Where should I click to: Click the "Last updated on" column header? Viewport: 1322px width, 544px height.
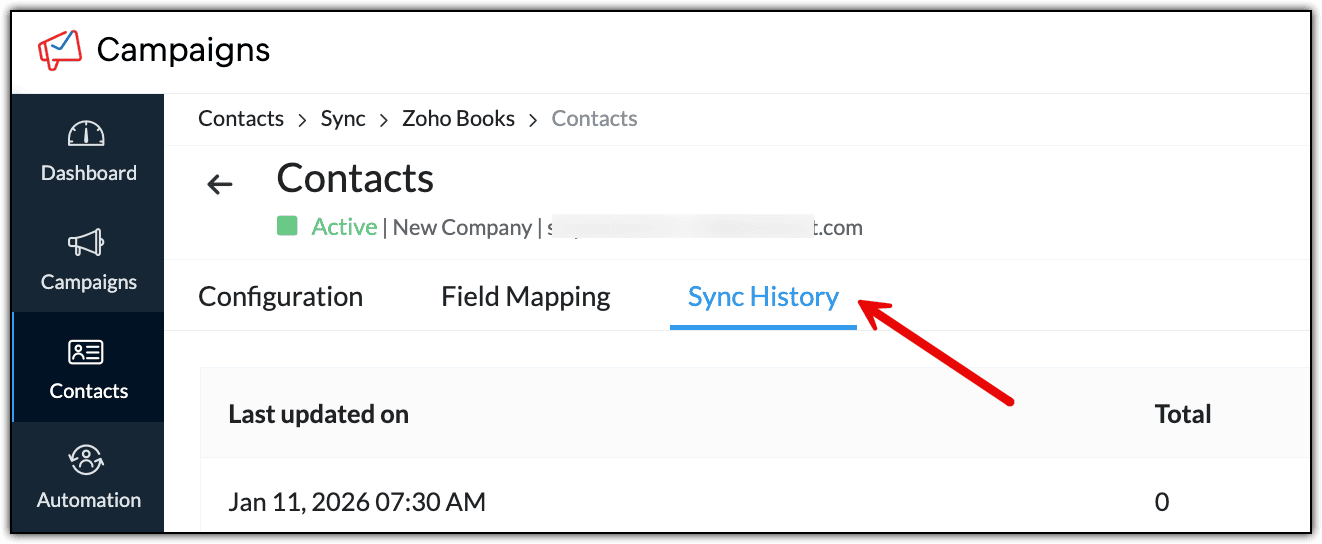point(318,414)
